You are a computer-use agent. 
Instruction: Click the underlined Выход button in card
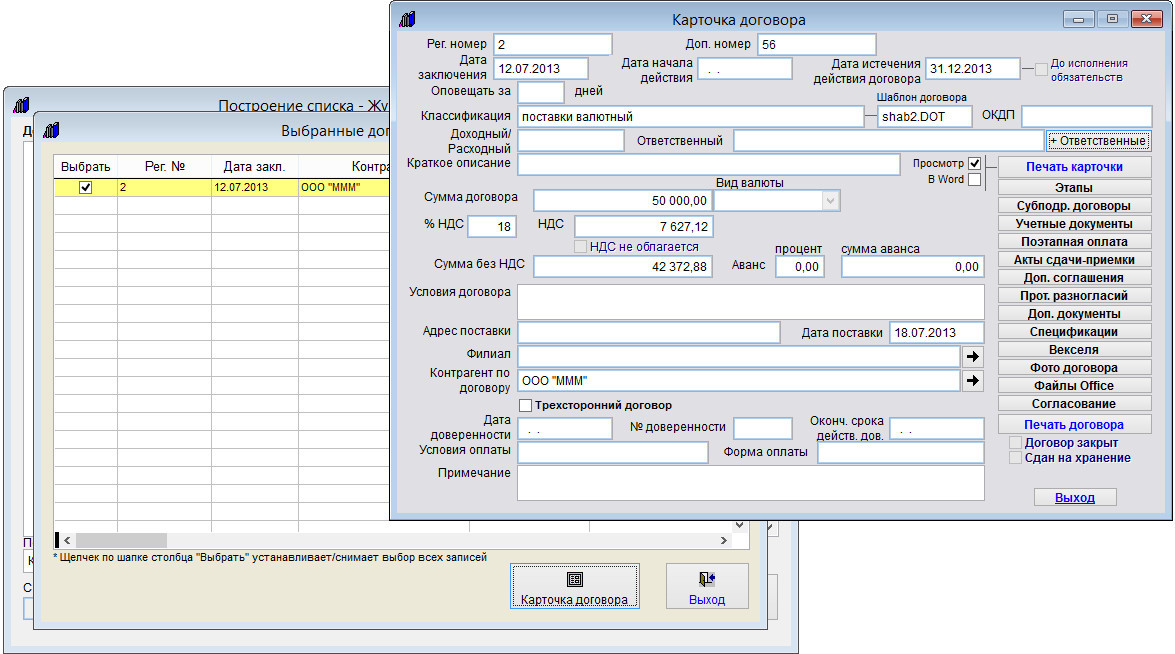pos(1074,497)
